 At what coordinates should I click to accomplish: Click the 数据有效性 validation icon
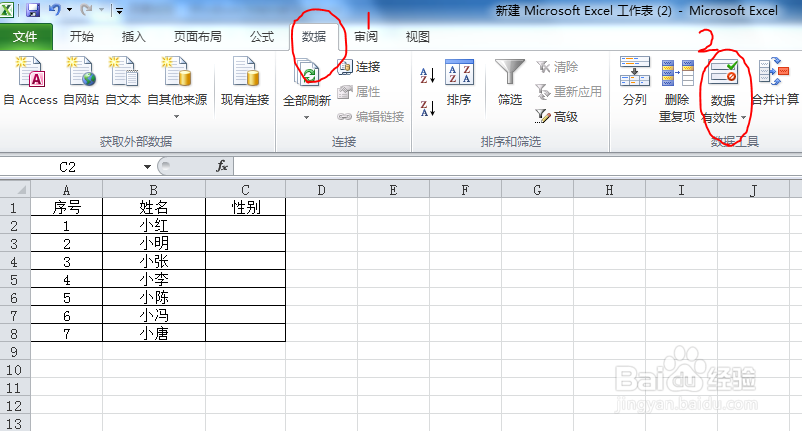[x=723, y=73]
